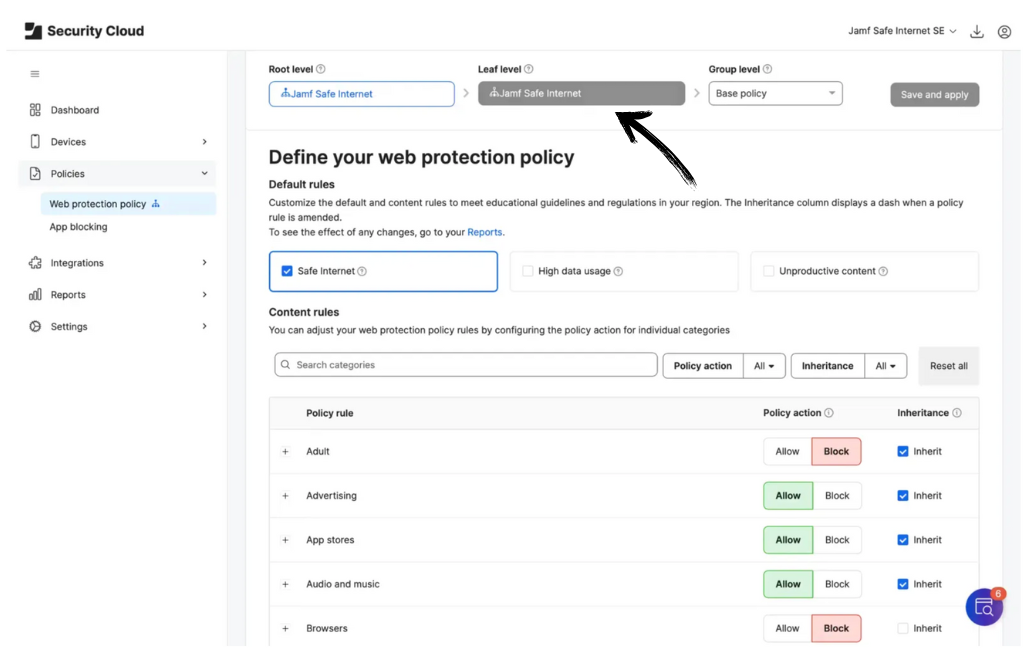Open the search help widget bottom right
This screenshot has width=1024, height=653.
tap(984, 607)
